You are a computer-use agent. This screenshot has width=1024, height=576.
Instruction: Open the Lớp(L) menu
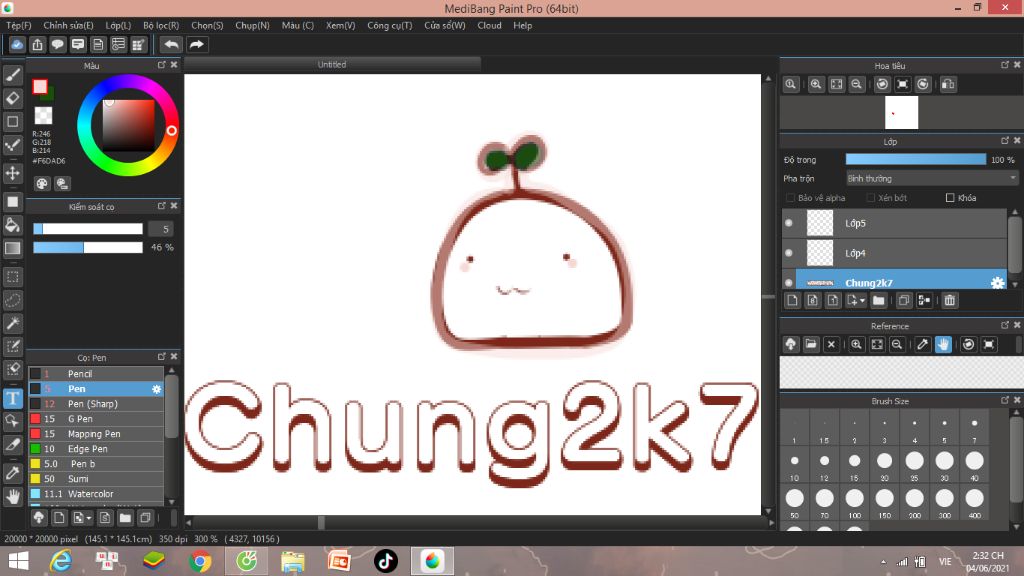118,25
